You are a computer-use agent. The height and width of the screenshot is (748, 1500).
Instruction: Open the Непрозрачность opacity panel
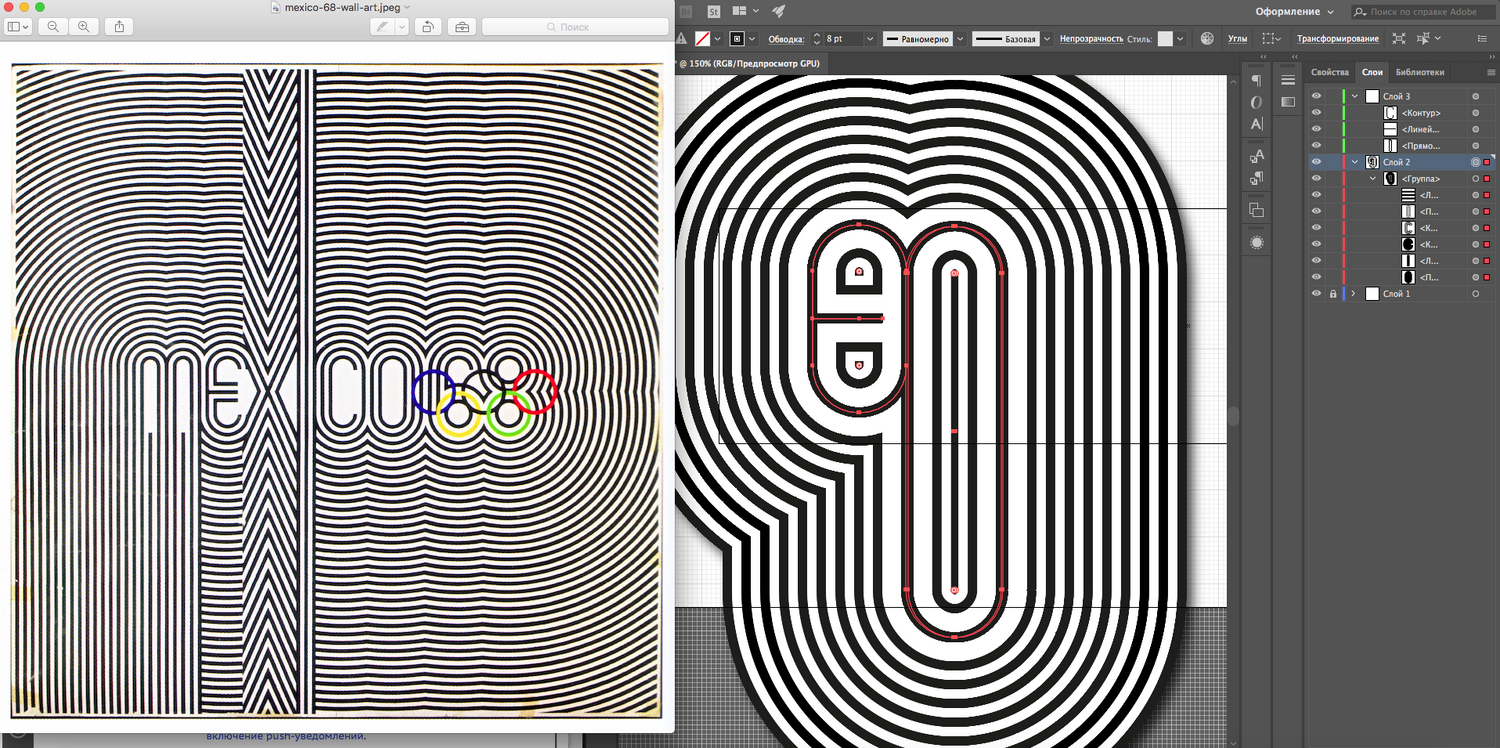(x=1090, y=39)
